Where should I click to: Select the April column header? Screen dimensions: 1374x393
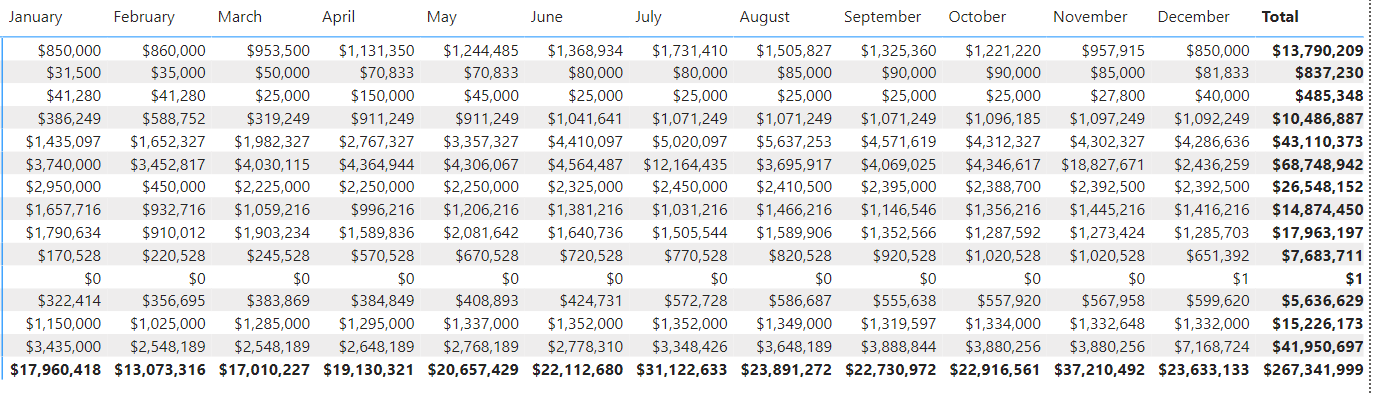(339, 17)
